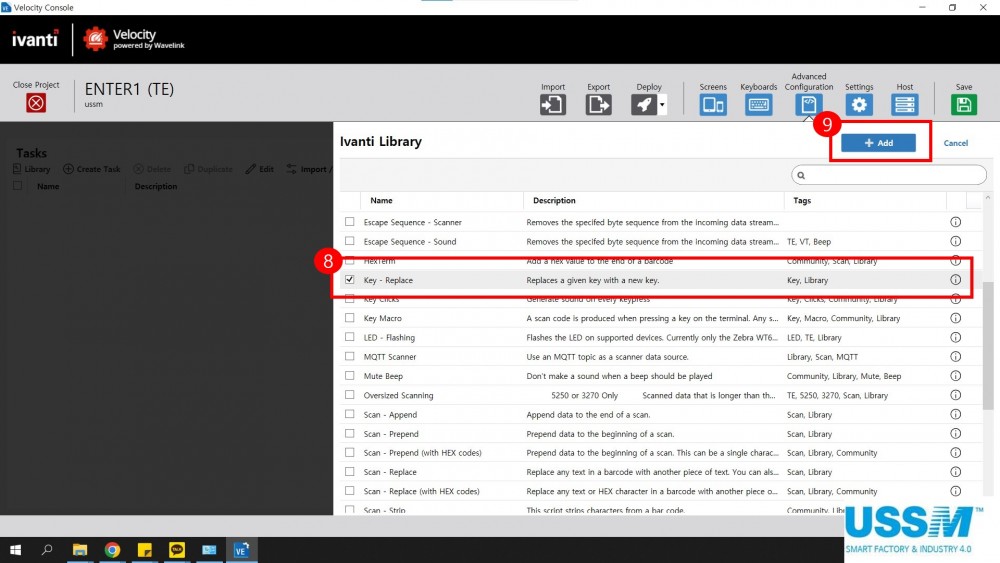
Task: Open the Host server icon
Action: point(904,105)
